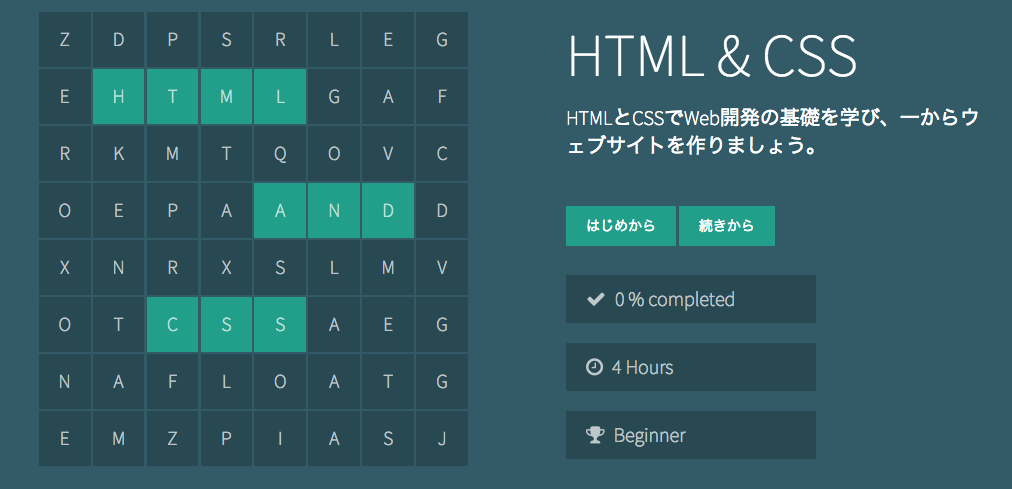Screen dimensions: 1012x489
Task: Select the highlighted S tile adjacent to C
Action: [x=226, y=325]
